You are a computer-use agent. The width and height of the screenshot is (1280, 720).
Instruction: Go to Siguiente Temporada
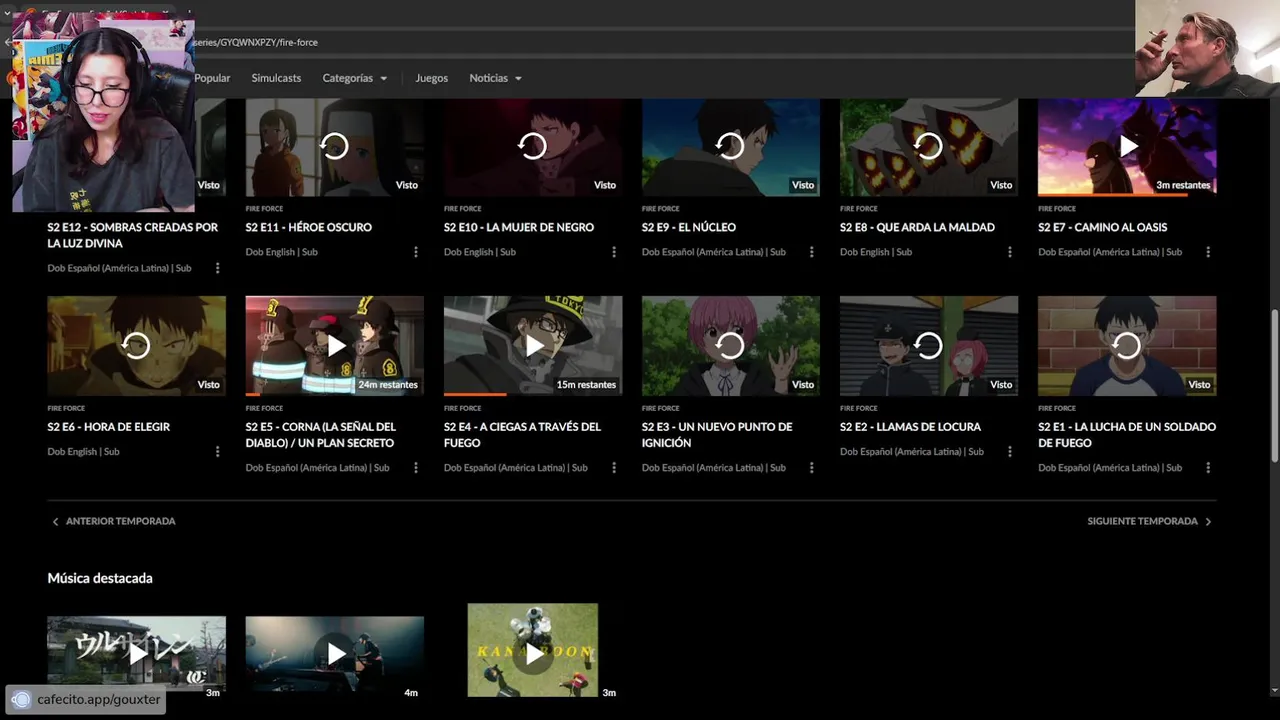pos(1150,521)
